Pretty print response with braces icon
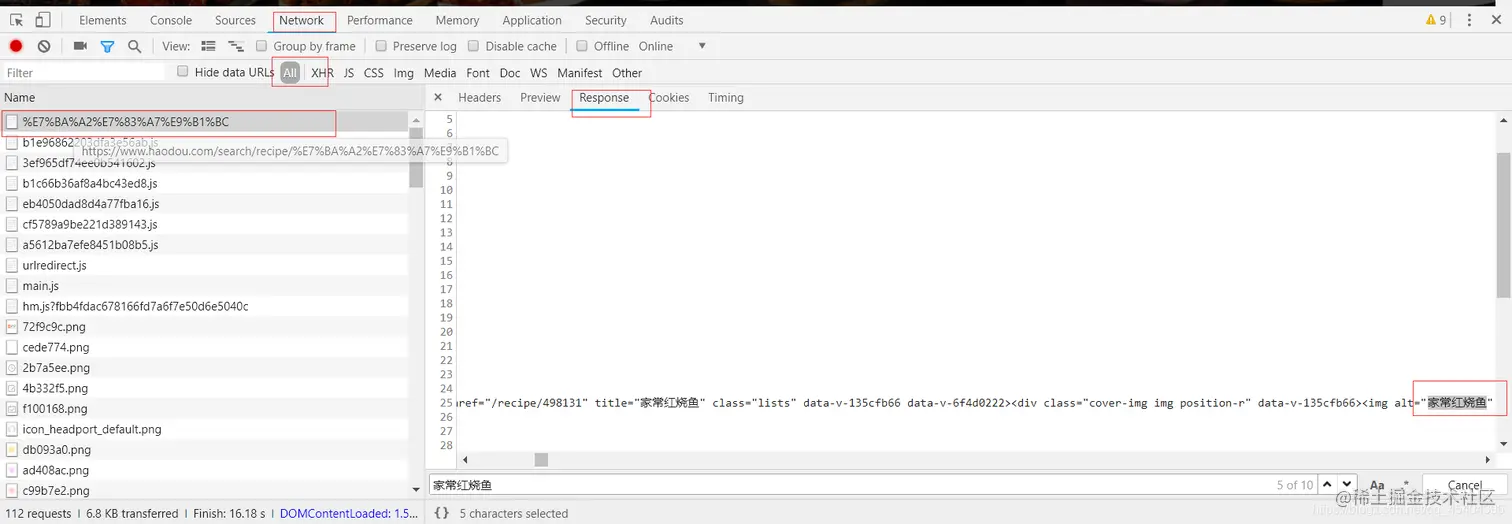The height and width of the screenshot is (524, 1512). click(x=441, y=513)
